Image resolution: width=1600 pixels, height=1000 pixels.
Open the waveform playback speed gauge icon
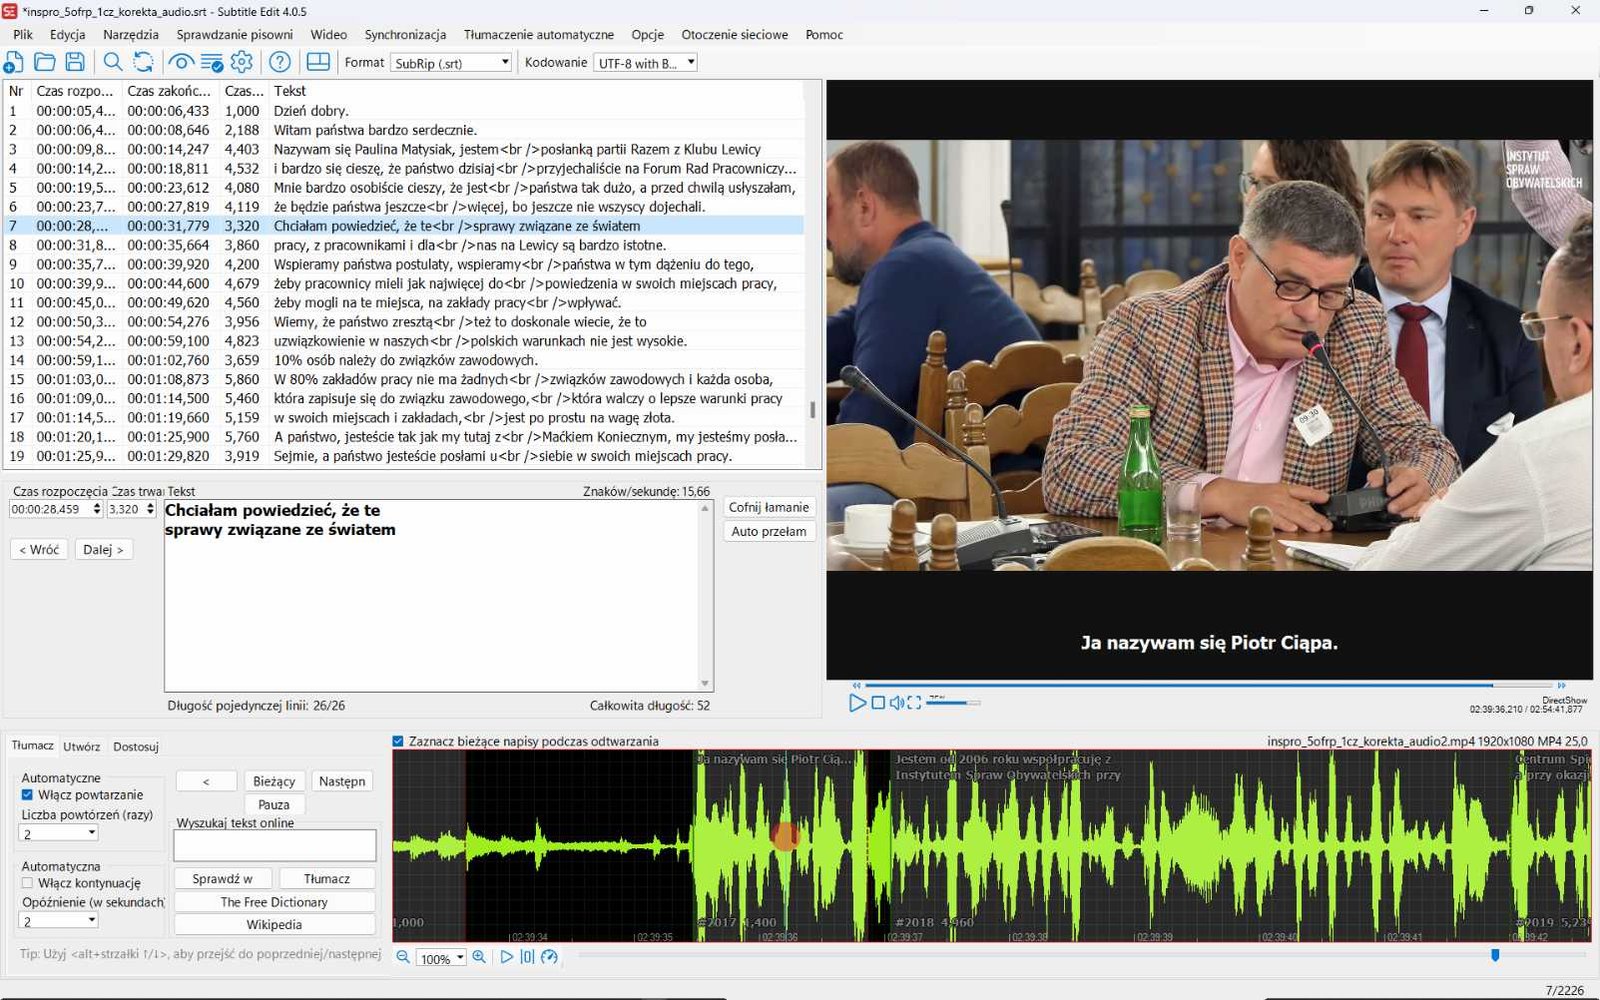549,957
